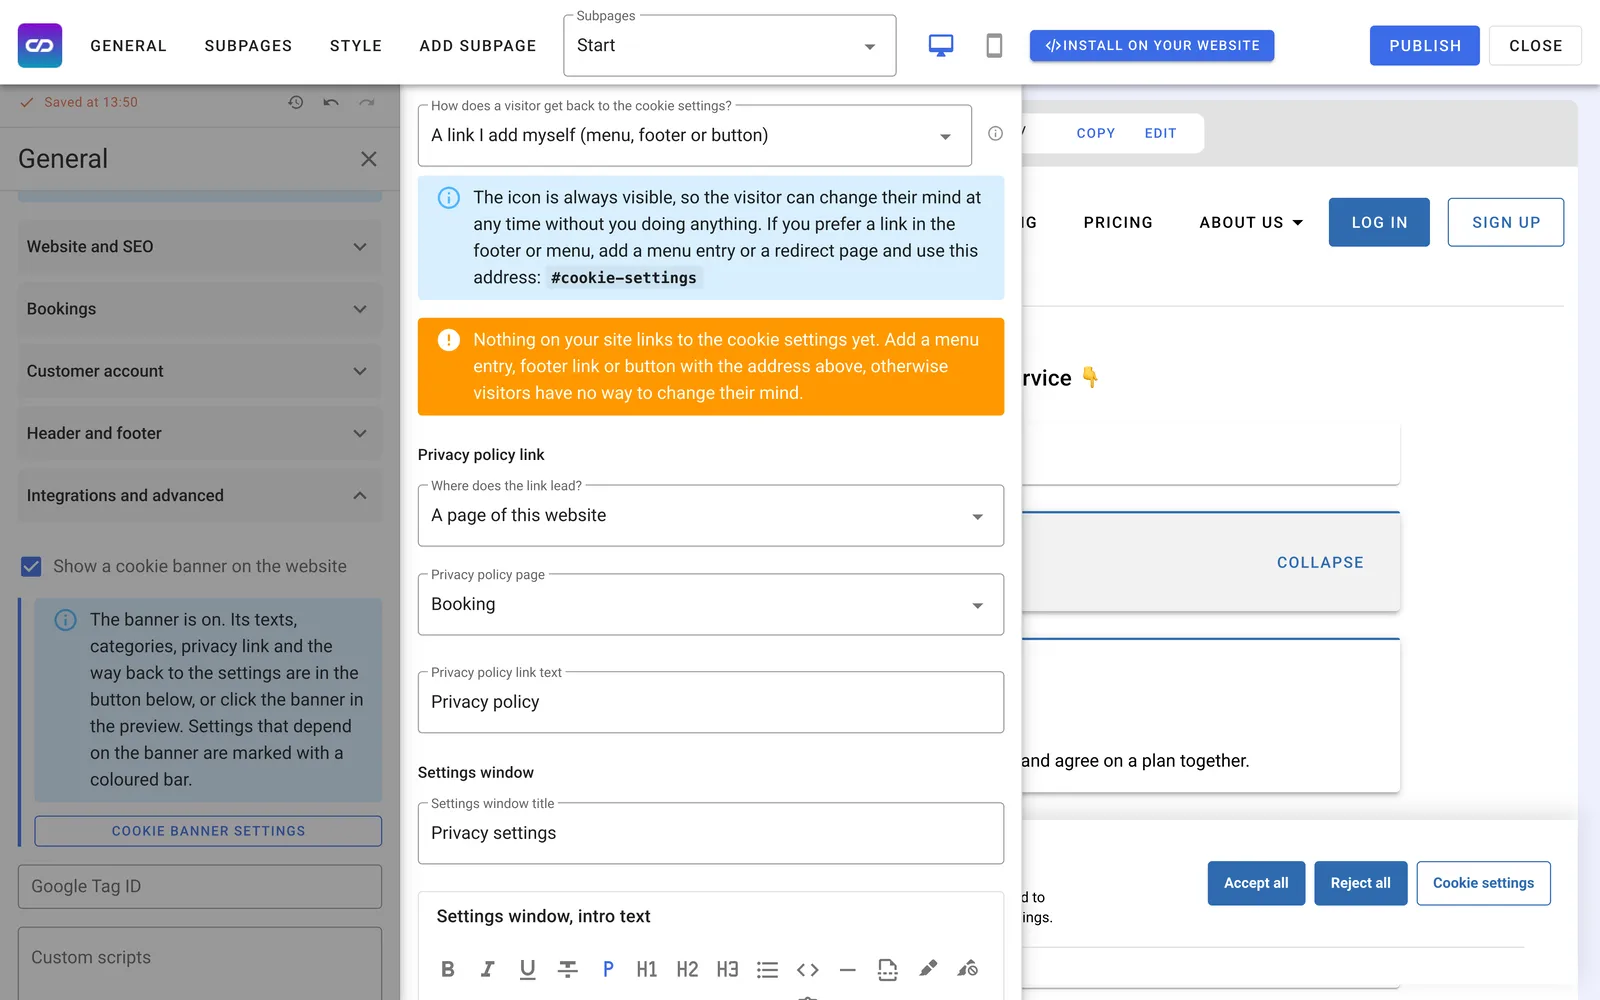This screenshot has width=1600, height=1000.
Task: Edit the Privacy policy link text field
Action: point(711,702)
